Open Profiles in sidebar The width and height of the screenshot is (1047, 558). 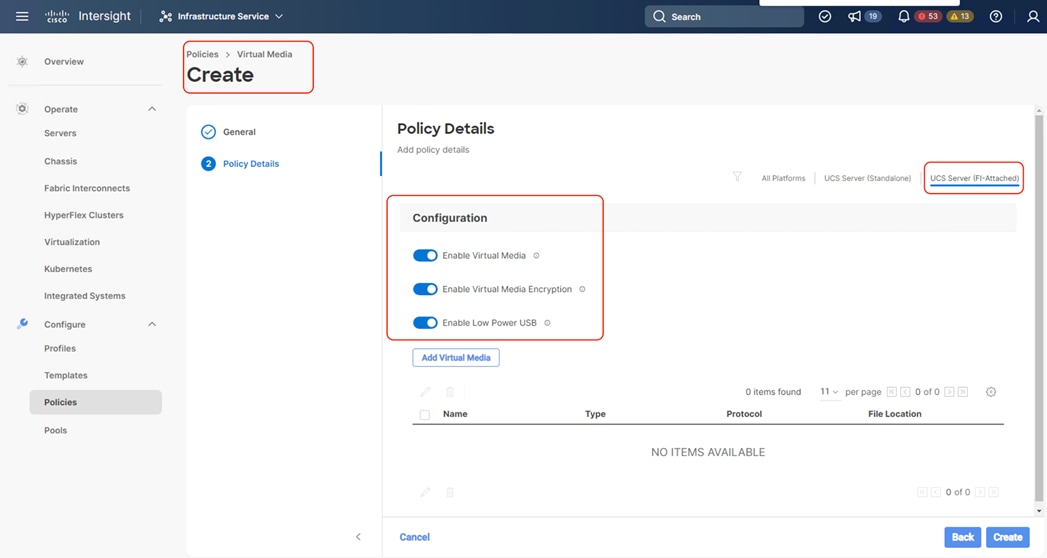click(x=60, y=348)
